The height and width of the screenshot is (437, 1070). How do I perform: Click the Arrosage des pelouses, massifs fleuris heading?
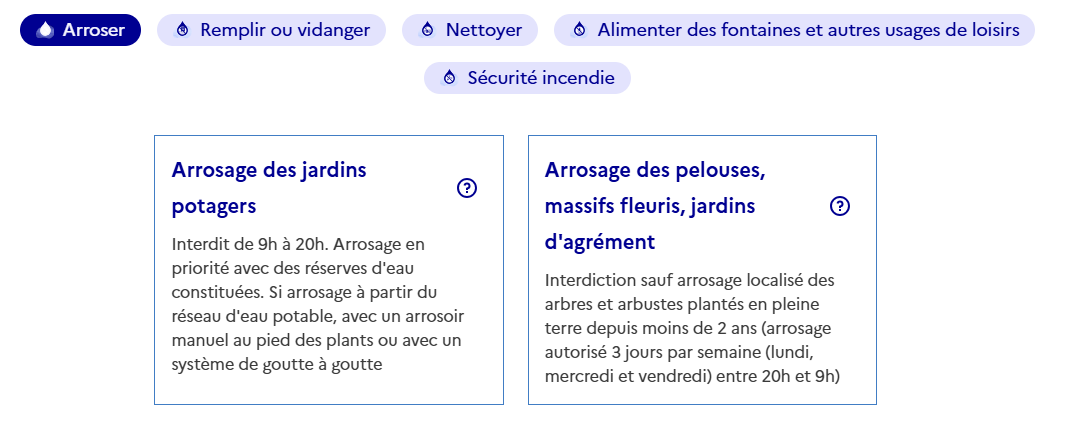point(655,206)
